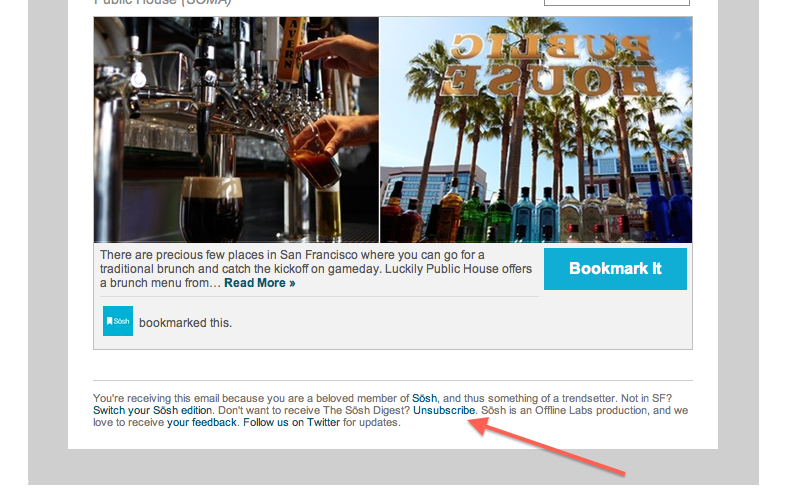Click the 'bookmarked this.' text
The height and width of the screenshot is (502, 788).
pyautogui.click(x=185, y=323)
